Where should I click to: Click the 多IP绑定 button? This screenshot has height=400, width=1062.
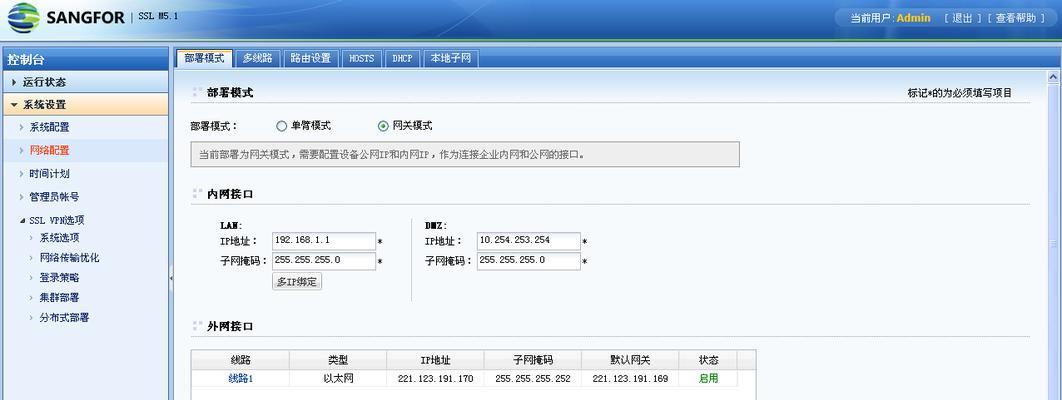click(297, 282)
